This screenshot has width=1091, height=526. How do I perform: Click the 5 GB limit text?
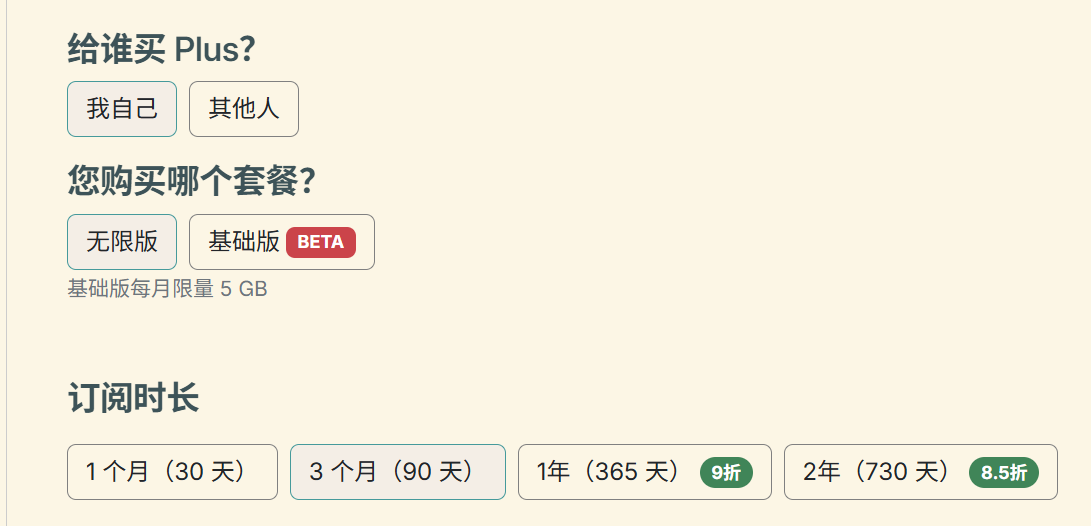tap(243, 290)
